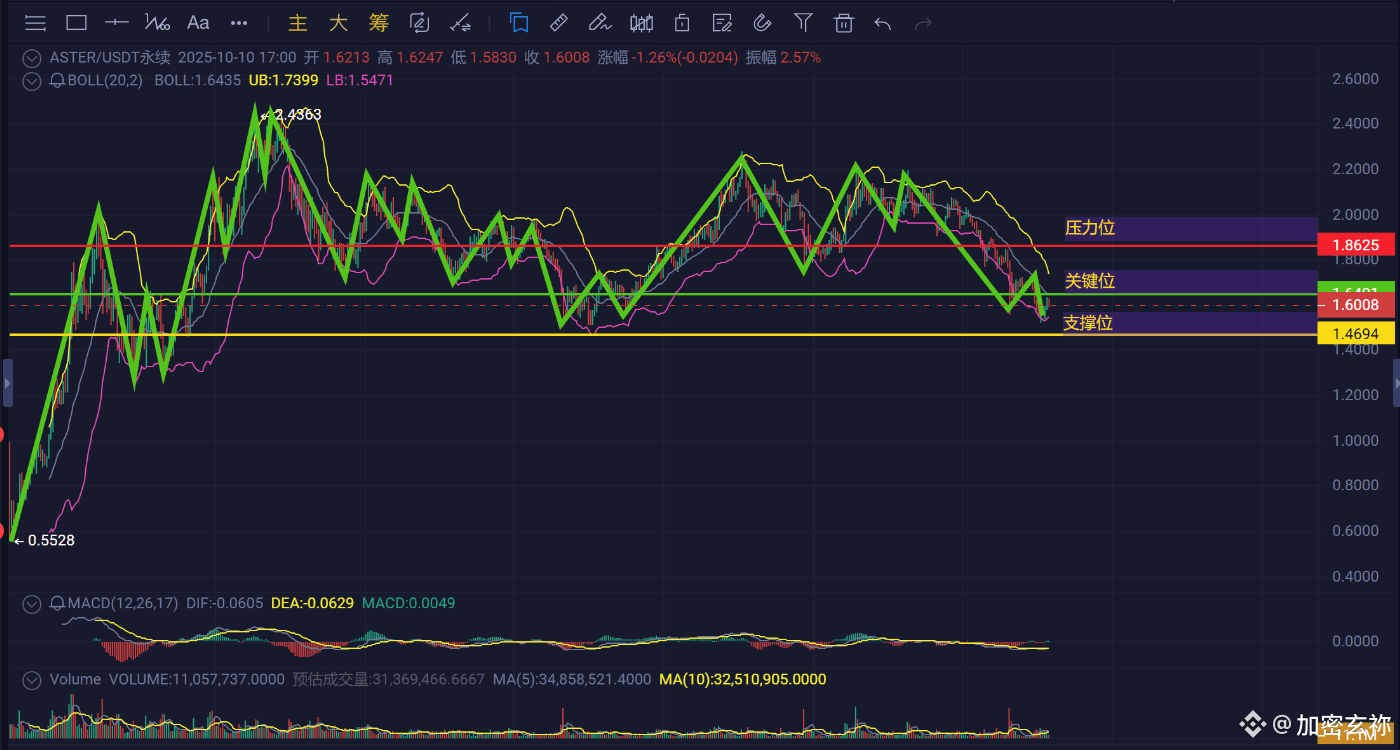Screen dimensions: 1400x750
Task: Click the undo arrow icon
Action: (882, 22)
